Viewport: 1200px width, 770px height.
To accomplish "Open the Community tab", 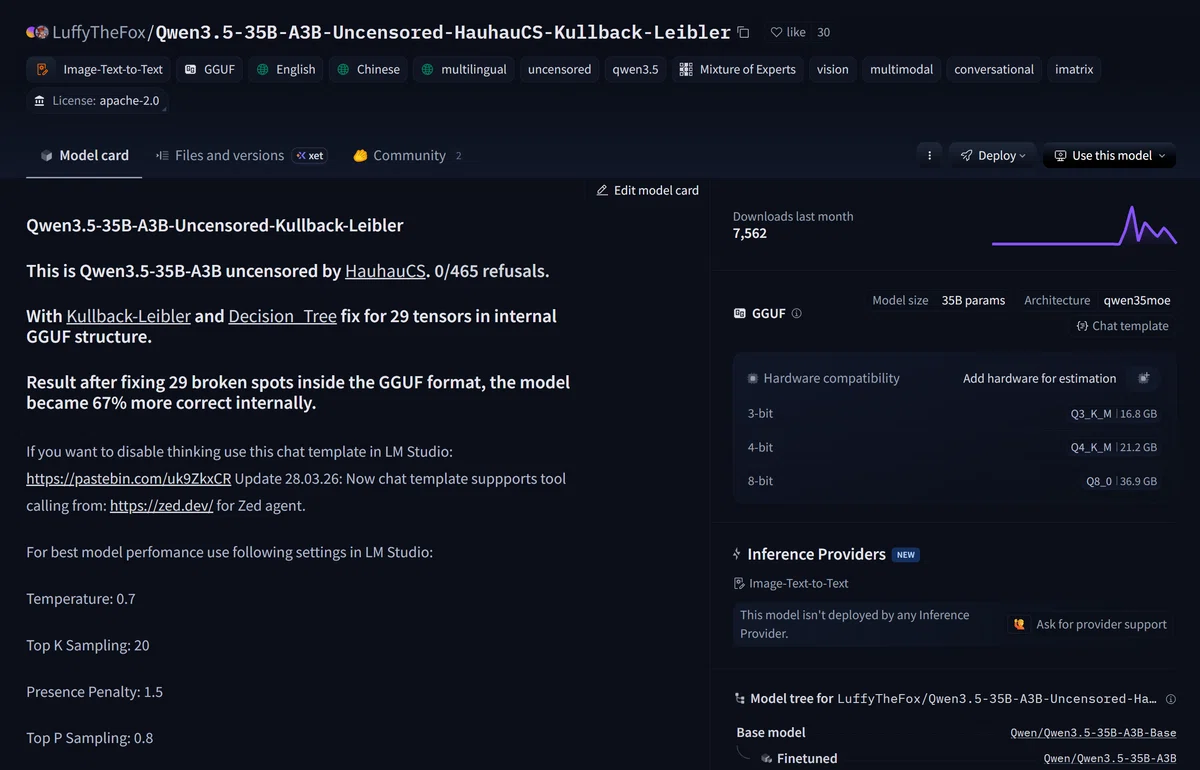I will pyautogui.click(x=407, y=155).
